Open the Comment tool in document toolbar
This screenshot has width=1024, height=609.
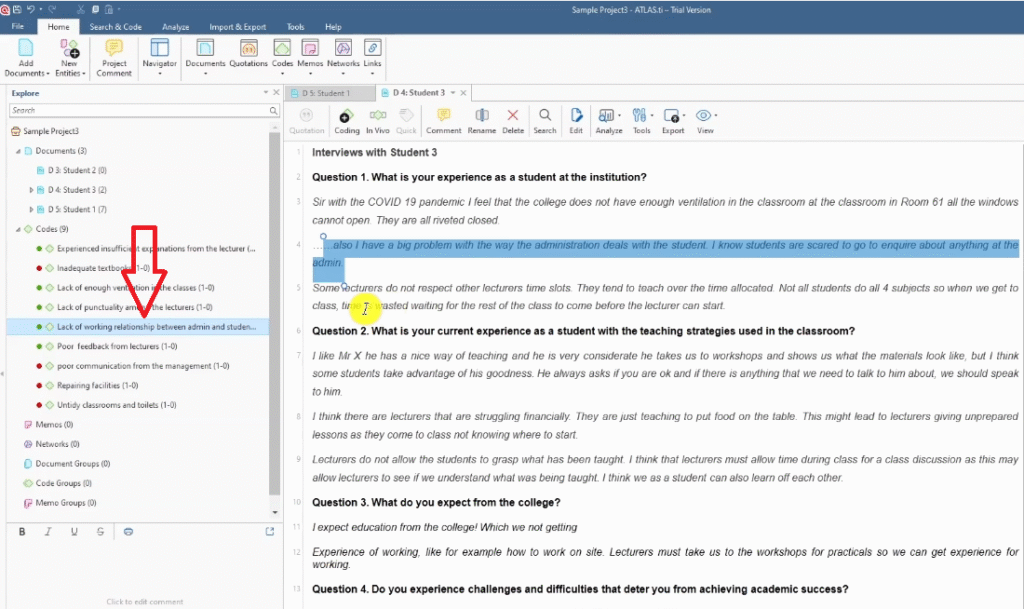point(443,120)
